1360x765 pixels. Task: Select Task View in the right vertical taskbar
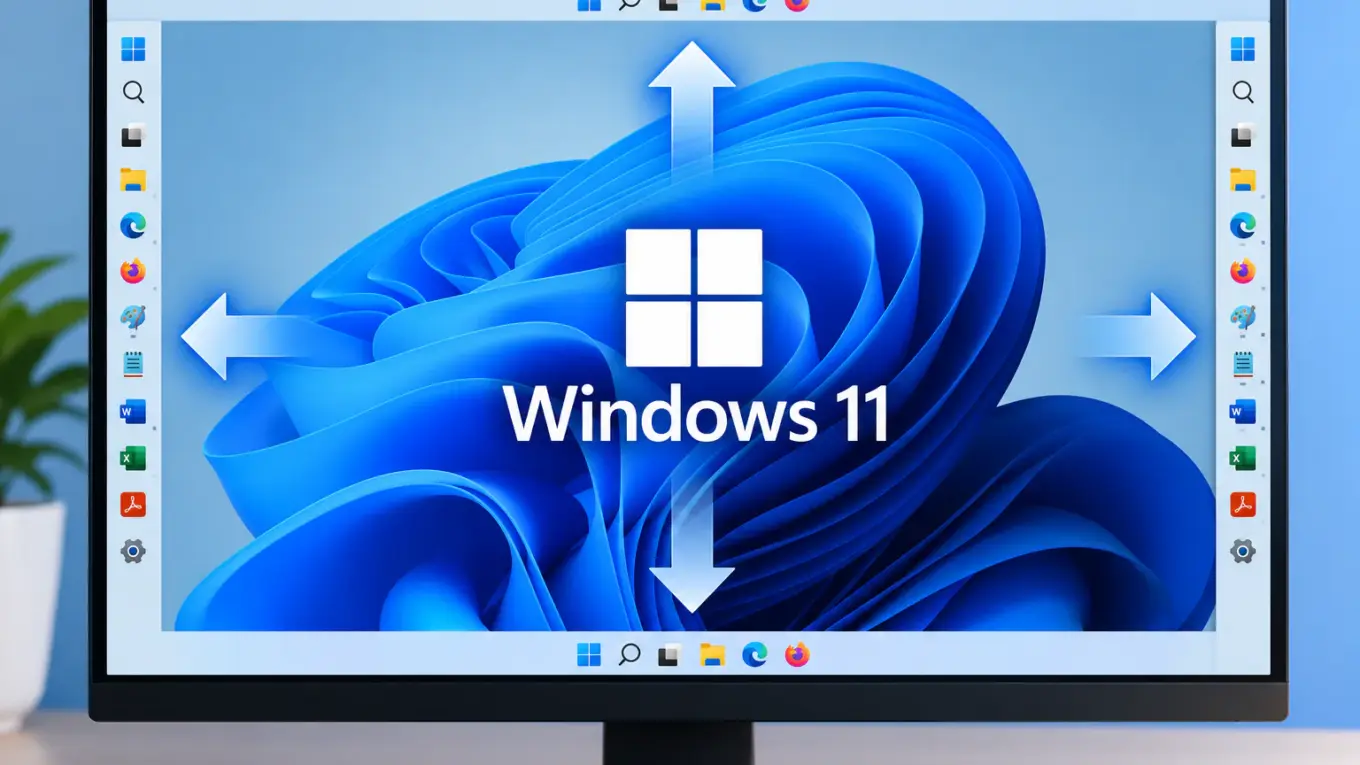1243,136
